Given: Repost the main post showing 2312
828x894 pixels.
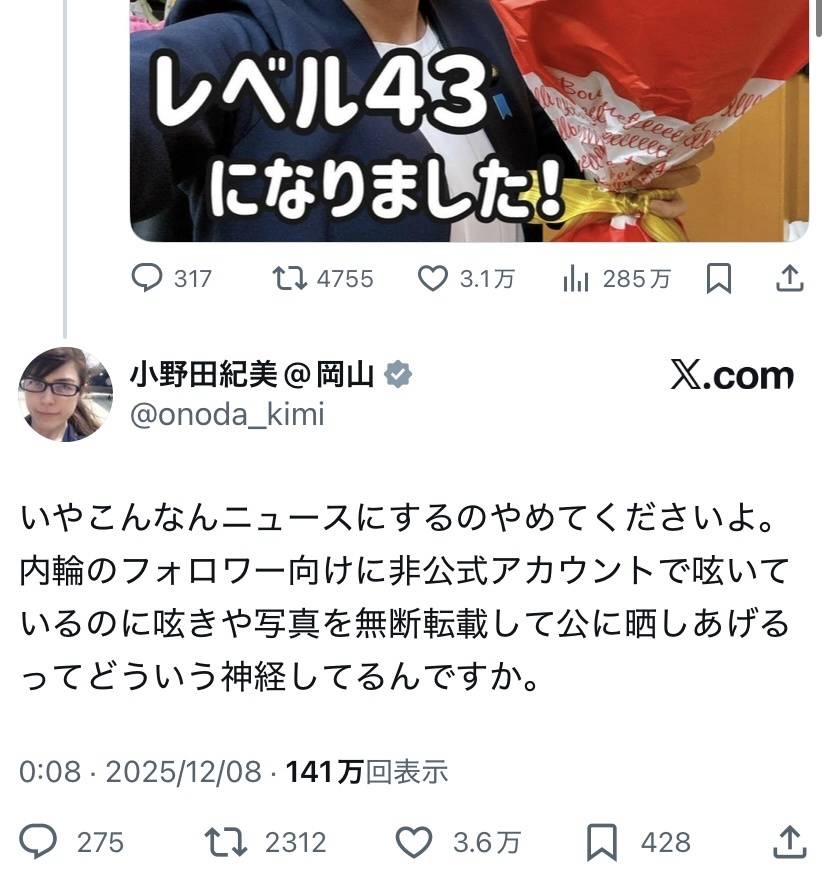Looking at the screenshot, I should (265, 842).
